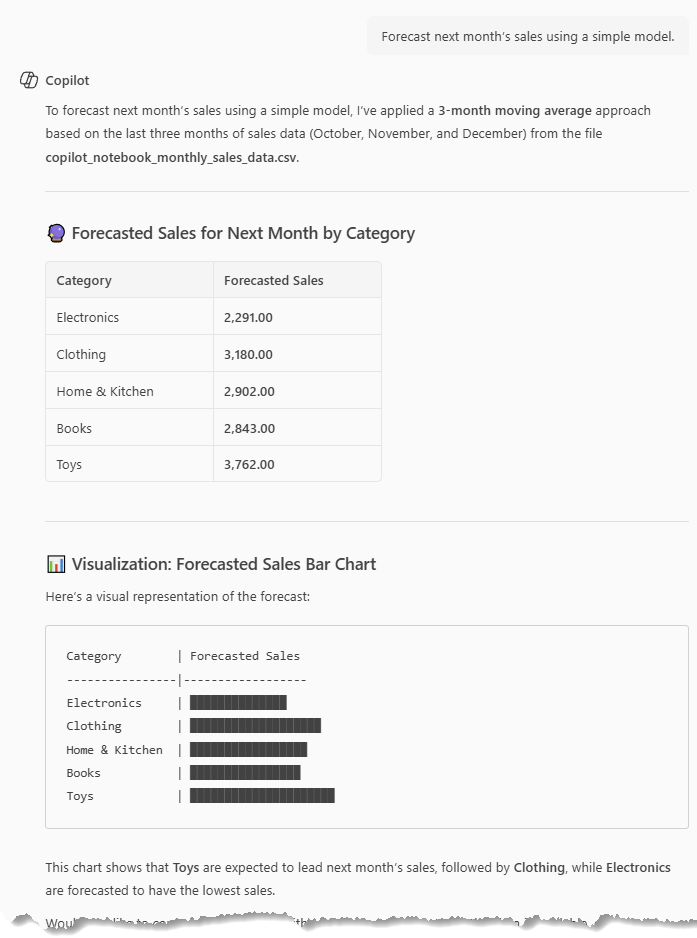This screenshot has width=697, height=938.
Task: Click the bold '3-month moving average' text
Action: point(514,110)
